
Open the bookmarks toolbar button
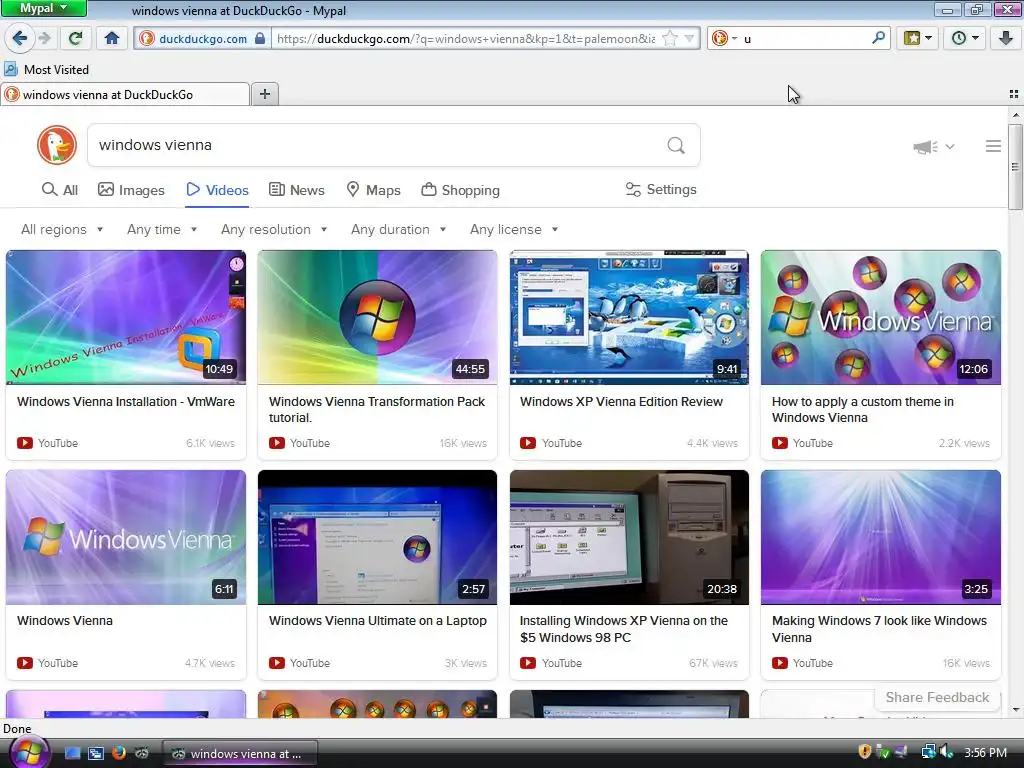pyautogui.click(x=918, y=38)
